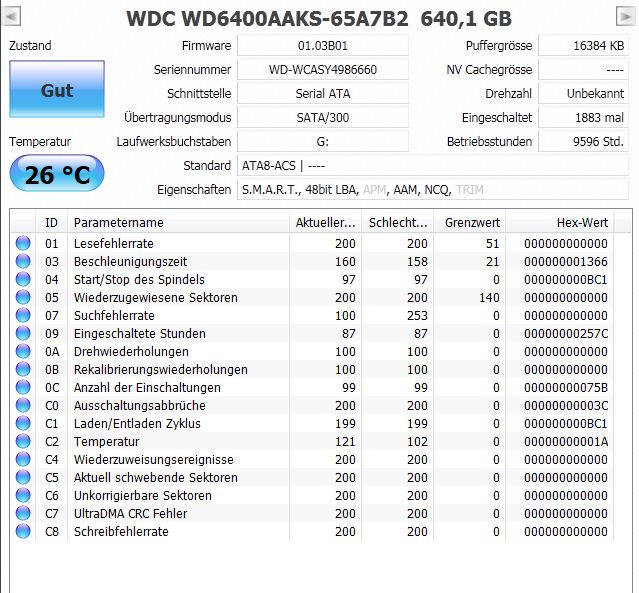
Task: Select the Beschleunigungszeit parameter name
Action: 130,261
